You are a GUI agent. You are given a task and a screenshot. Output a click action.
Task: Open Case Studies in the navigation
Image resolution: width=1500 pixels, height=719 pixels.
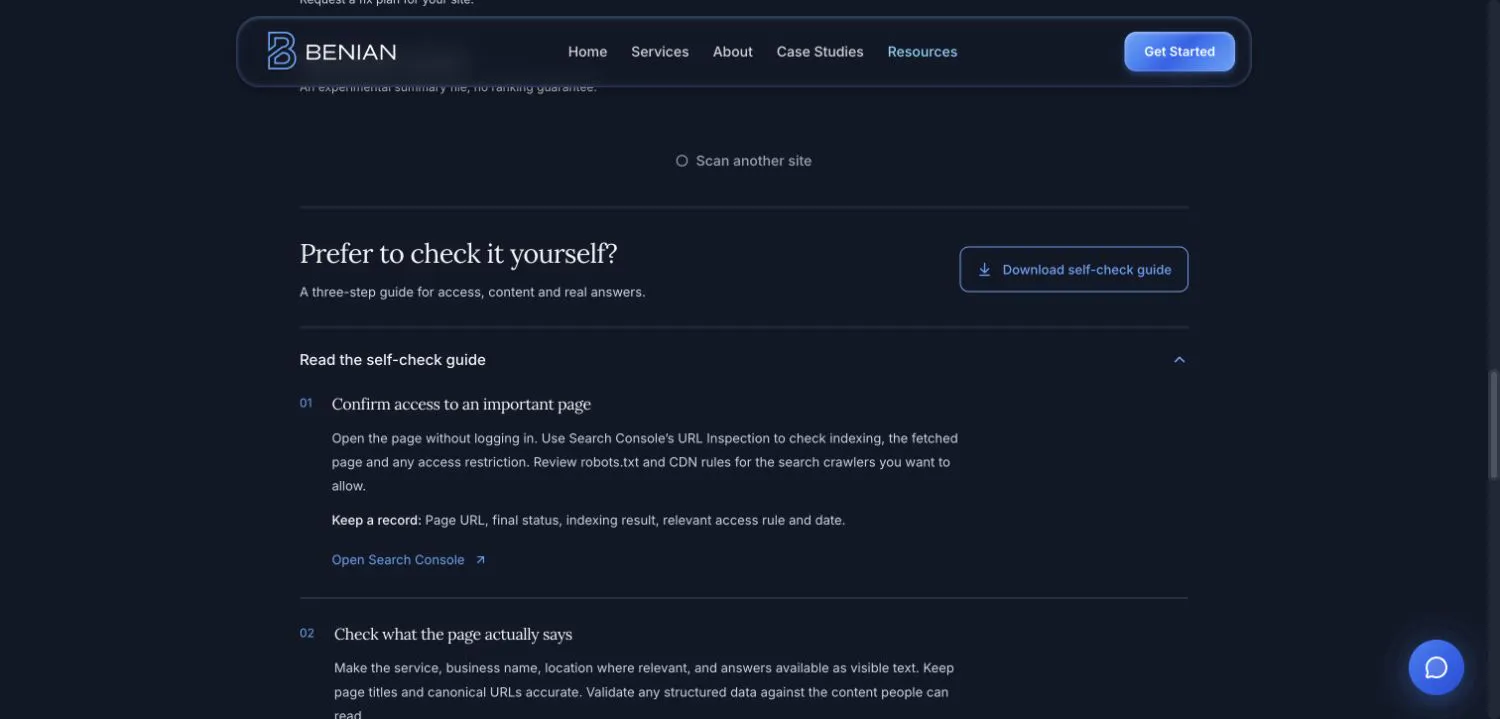[x=820, y=52]
